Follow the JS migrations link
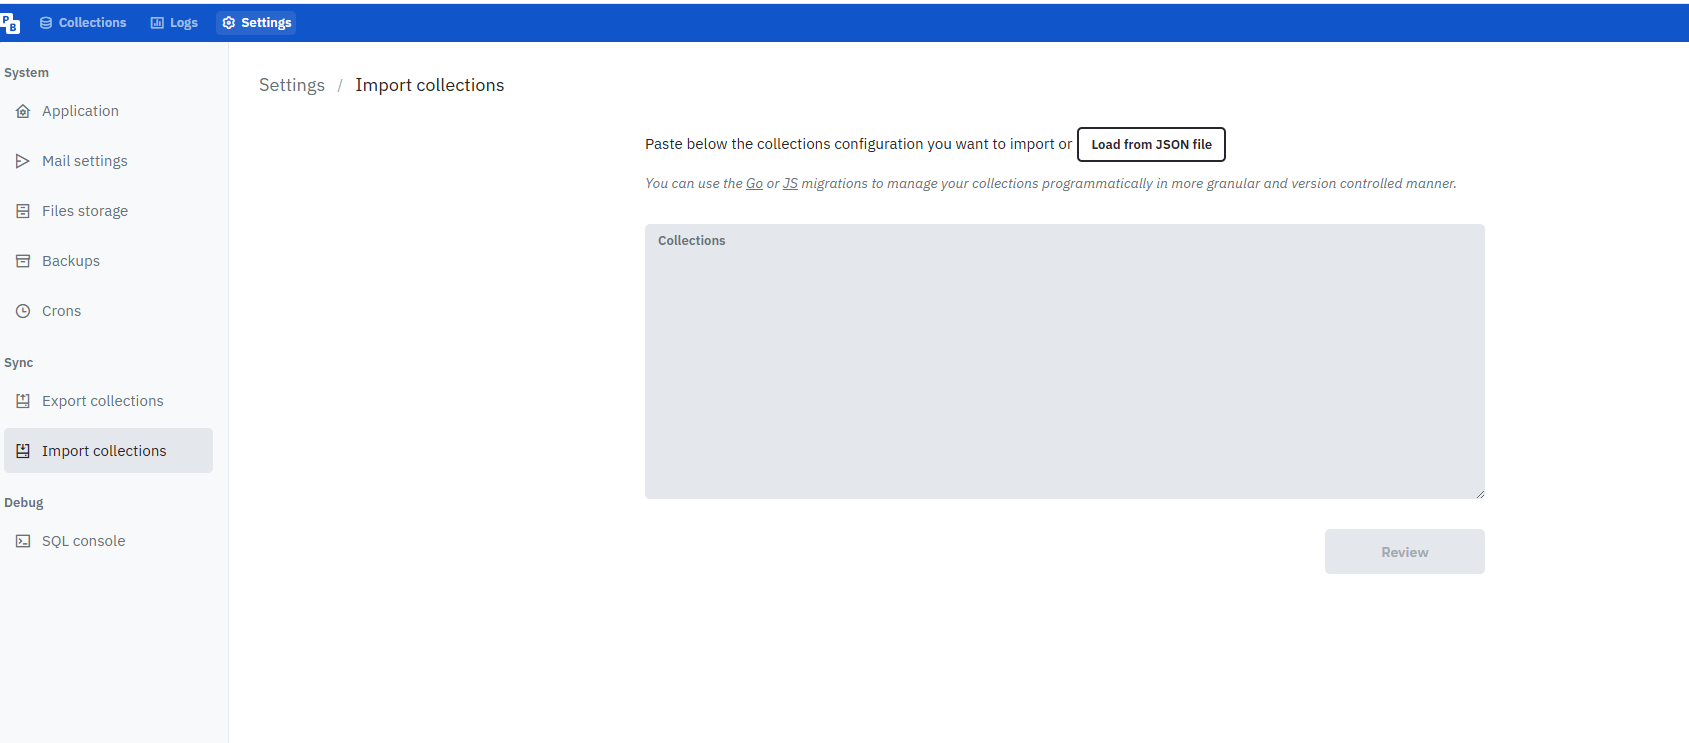This screenshot has height=743, width=1689. pyautogui.click(x=790, y=184)
